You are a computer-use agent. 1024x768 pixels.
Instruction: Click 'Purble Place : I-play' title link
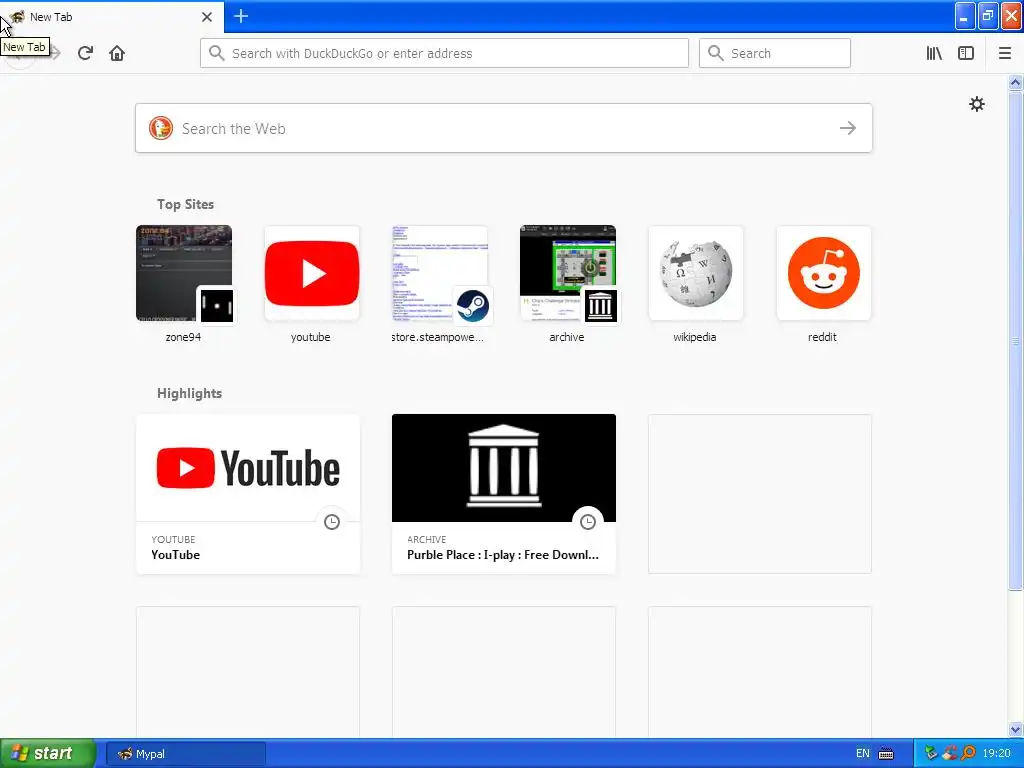503,554
